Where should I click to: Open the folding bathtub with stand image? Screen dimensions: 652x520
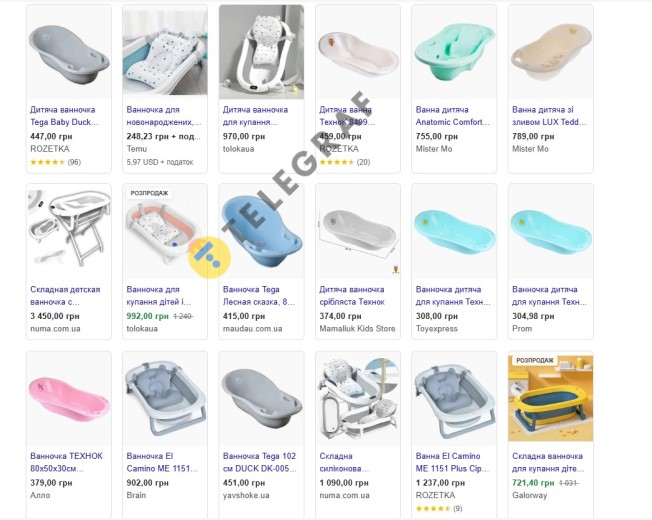(69, 232)
